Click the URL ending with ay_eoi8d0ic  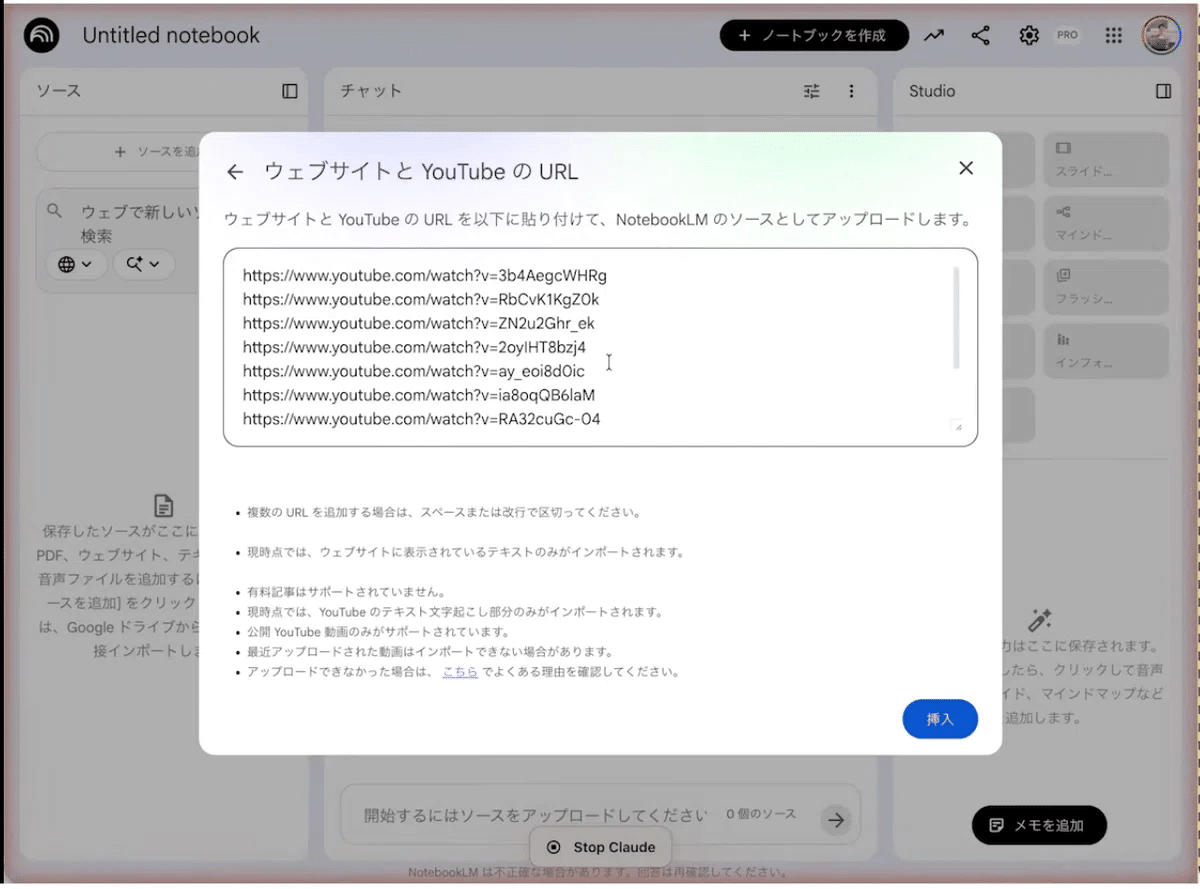(414, 371)
